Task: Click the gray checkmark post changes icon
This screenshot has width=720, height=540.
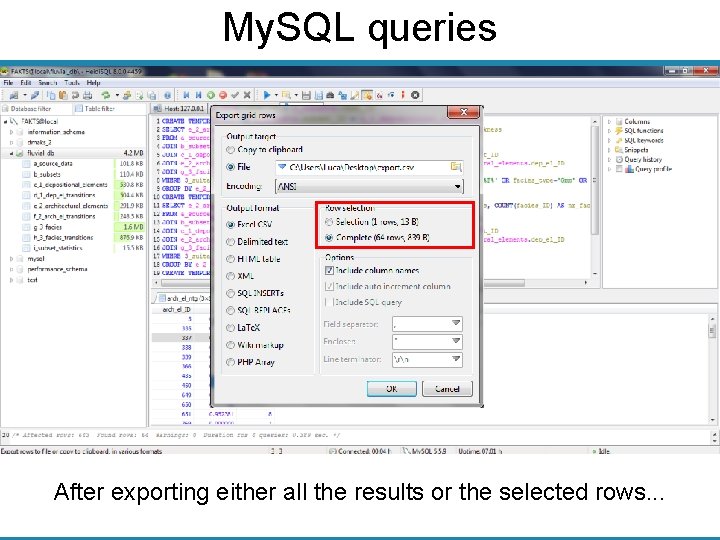Action: coord(235,95)
